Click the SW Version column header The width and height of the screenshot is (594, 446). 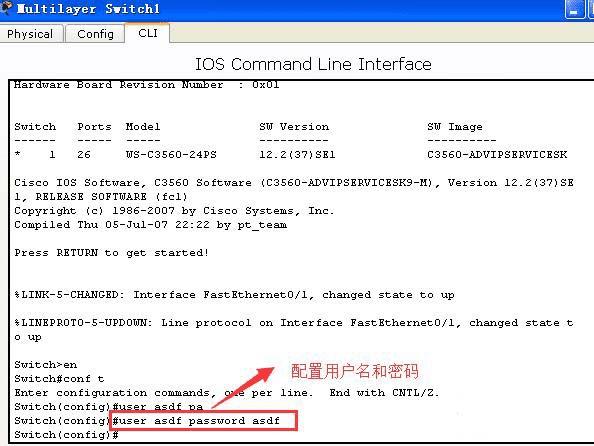coord(294,127)
